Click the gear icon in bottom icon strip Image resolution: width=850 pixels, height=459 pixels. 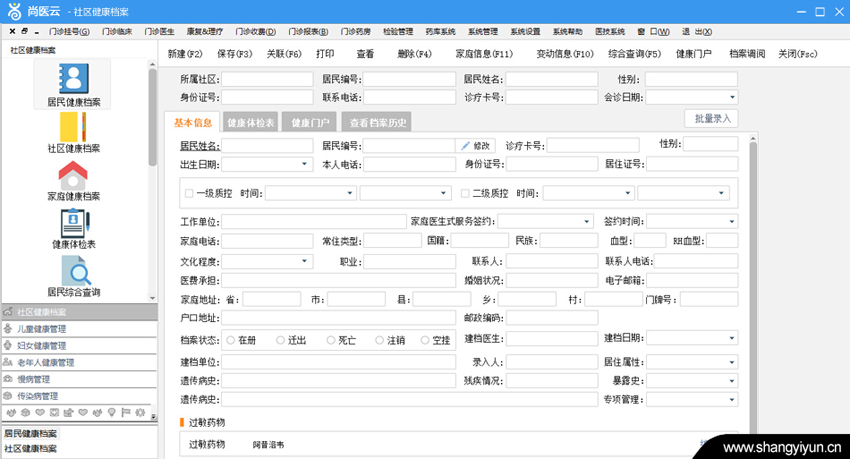click(x=140, y=412)
